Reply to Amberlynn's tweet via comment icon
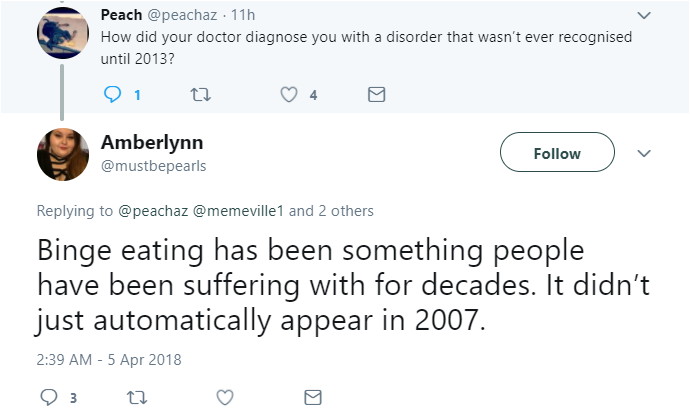 (x=49, y=397)
